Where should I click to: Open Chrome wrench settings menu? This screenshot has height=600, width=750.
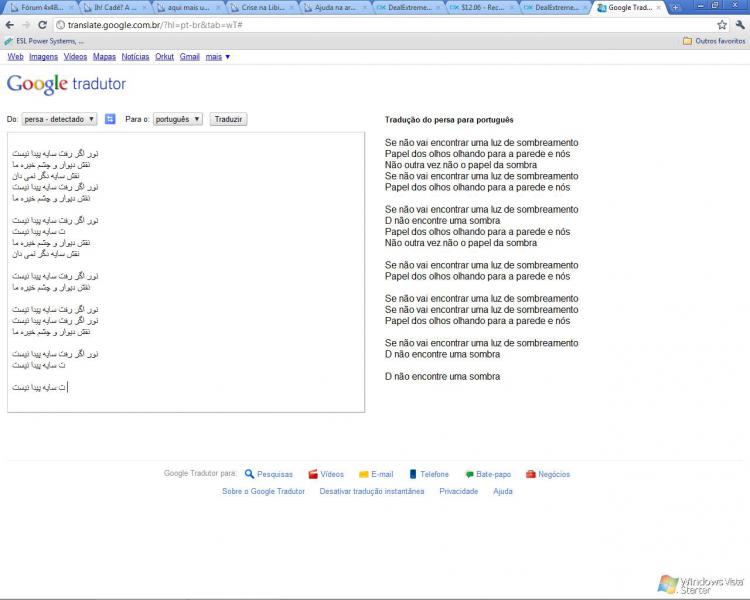tap(740, 25)
